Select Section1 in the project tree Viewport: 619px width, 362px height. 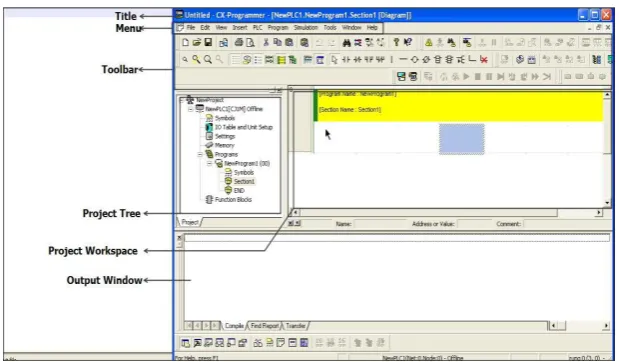click(244, 182)
